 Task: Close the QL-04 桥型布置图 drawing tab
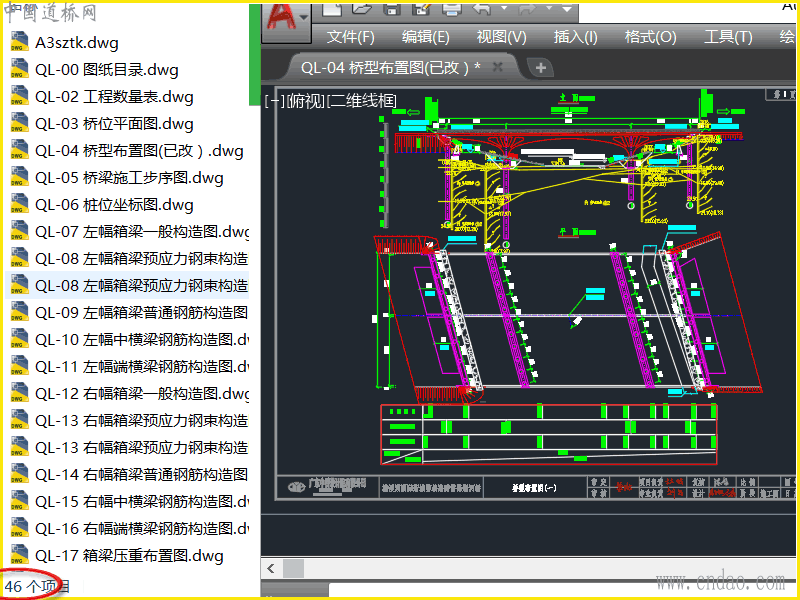click(498, 67)
